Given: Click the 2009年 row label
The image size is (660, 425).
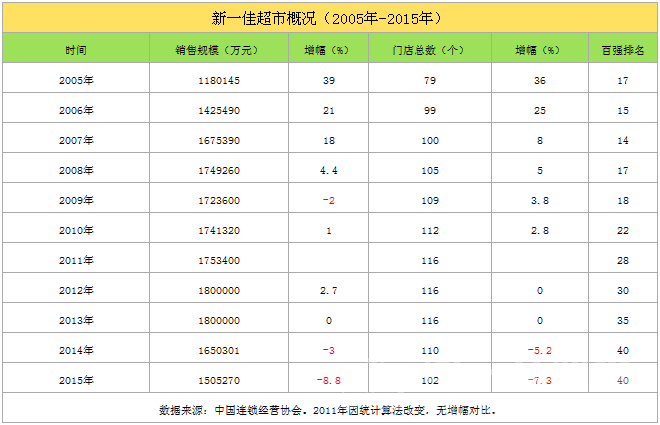Looking at the screenshot, I should click(x=76, y=200).
